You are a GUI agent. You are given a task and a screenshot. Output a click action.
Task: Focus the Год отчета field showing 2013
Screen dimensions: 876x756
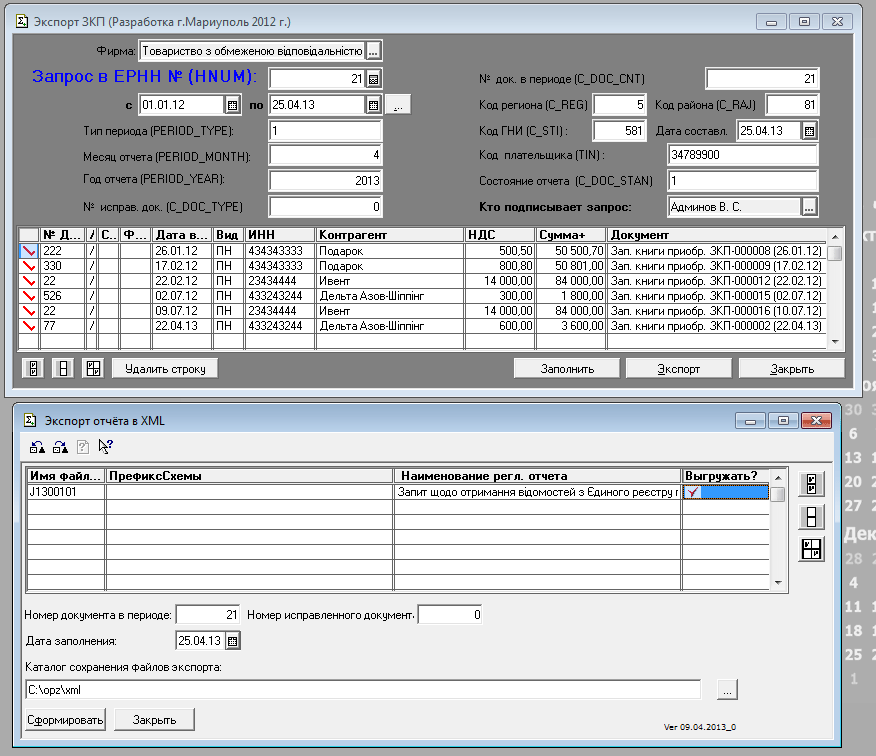pos(325,181)
